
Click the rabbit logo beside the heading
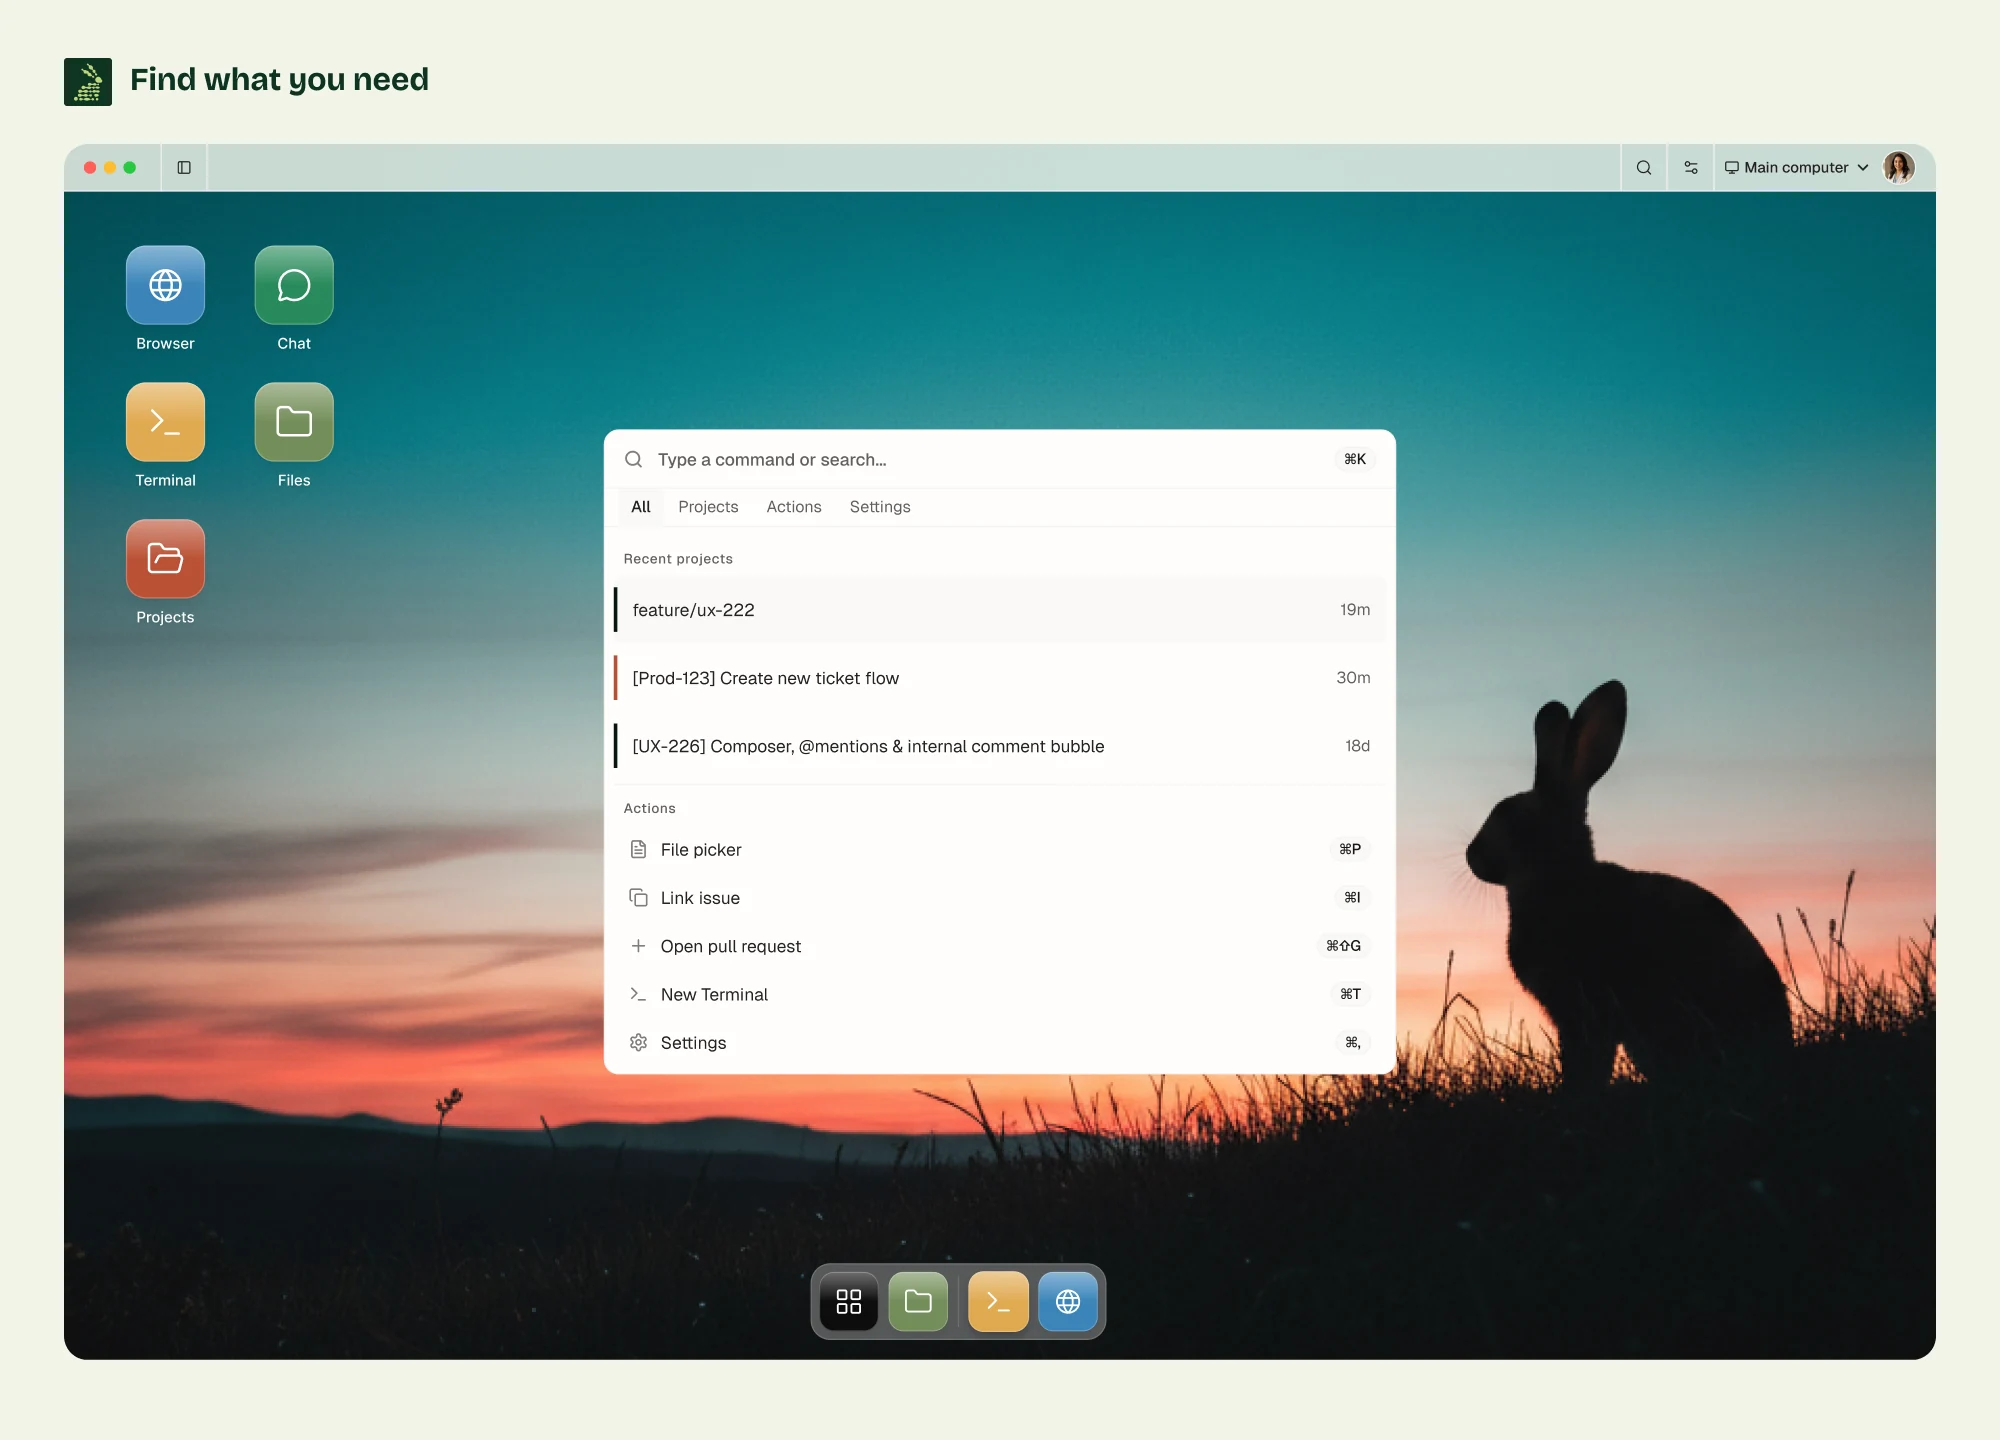[88, 82]
